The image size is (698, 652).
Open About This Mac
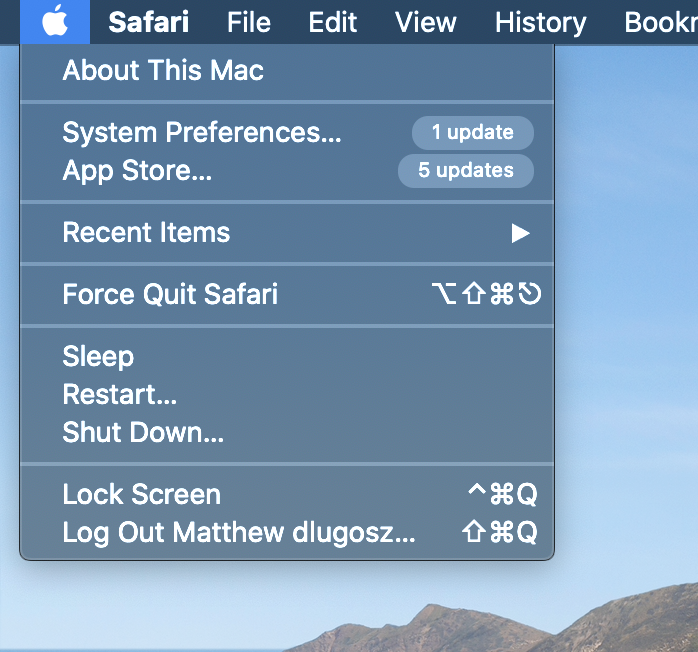coord(163,71)
